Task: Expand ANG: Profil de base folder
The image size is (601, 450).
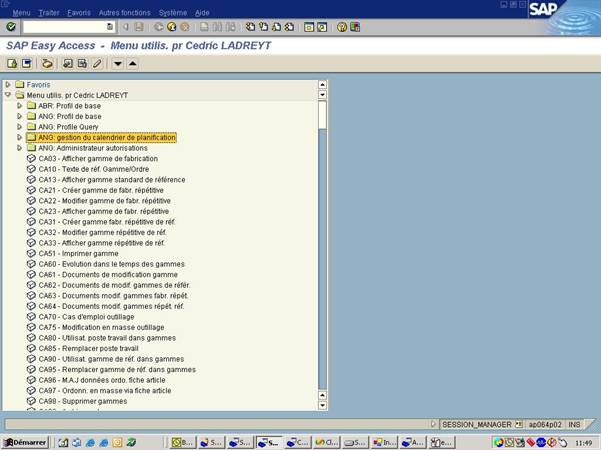Action: 20,116
